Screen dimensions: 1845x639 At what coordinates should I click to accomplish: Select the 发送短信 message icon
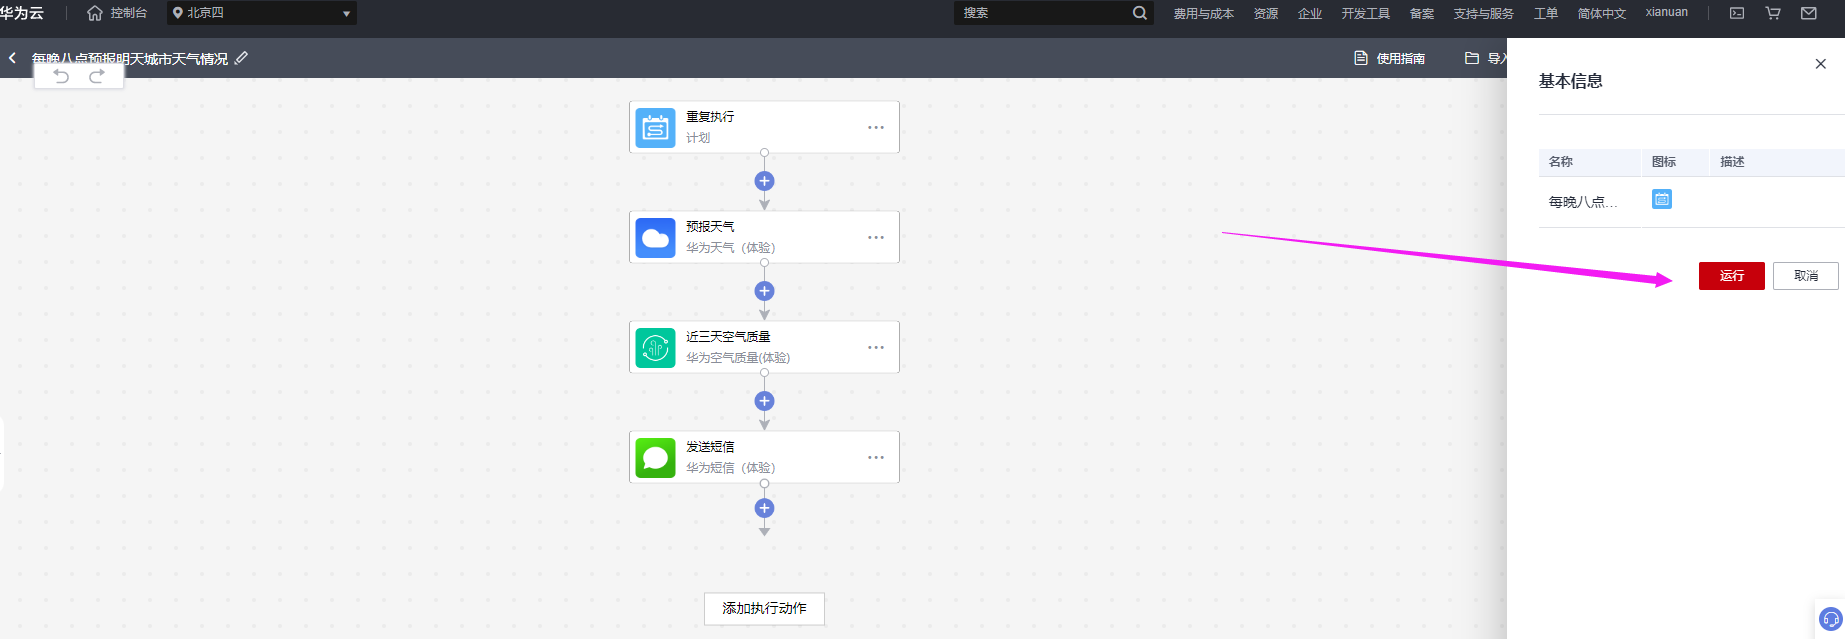coord(655,458)
